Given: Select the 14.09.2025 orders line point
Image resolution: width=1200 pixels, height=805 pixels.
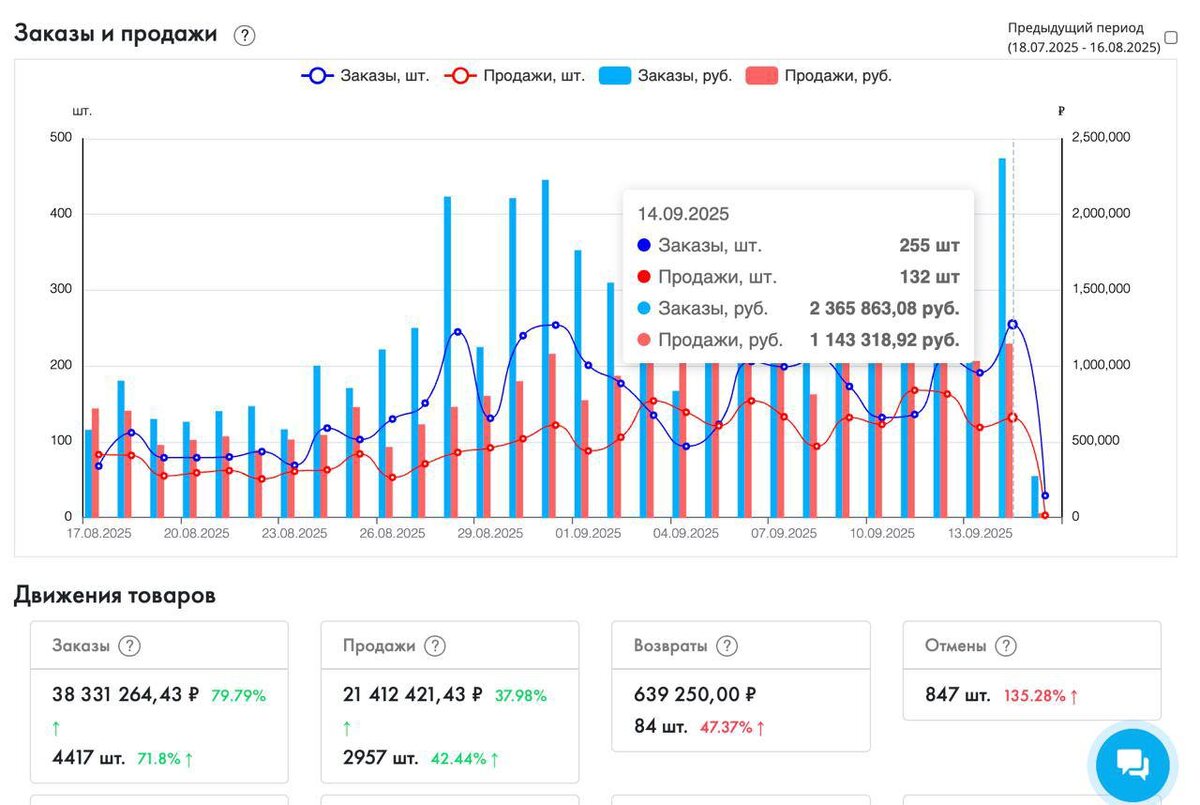Looking at the screenshot, I should pyautogui.click(x=1013, y=325).
